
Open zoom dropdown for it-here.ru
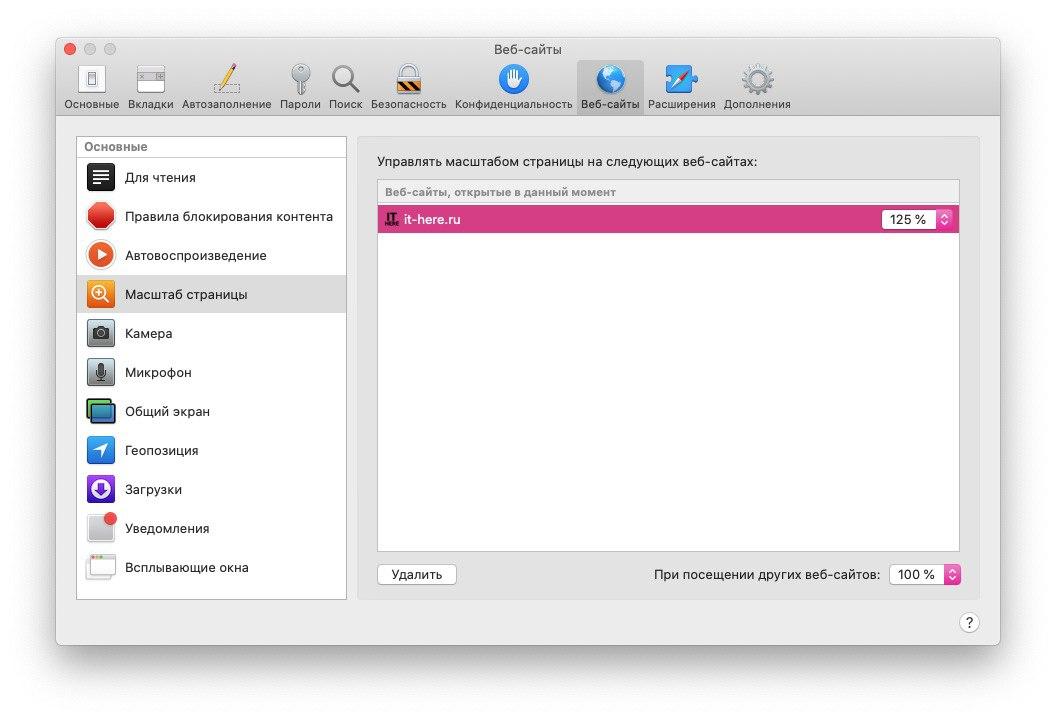click(x=944, y=219)
